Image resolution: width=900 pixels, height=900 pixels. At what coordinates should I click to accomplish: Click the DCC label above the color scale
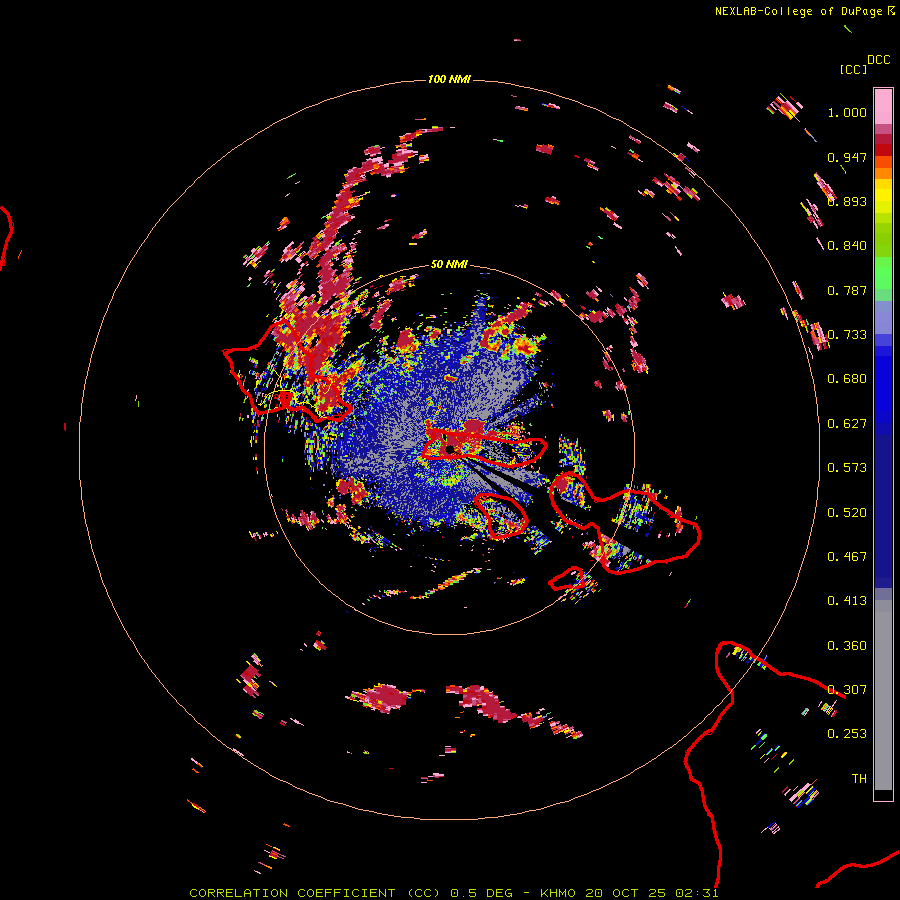[x=879, y=60]
